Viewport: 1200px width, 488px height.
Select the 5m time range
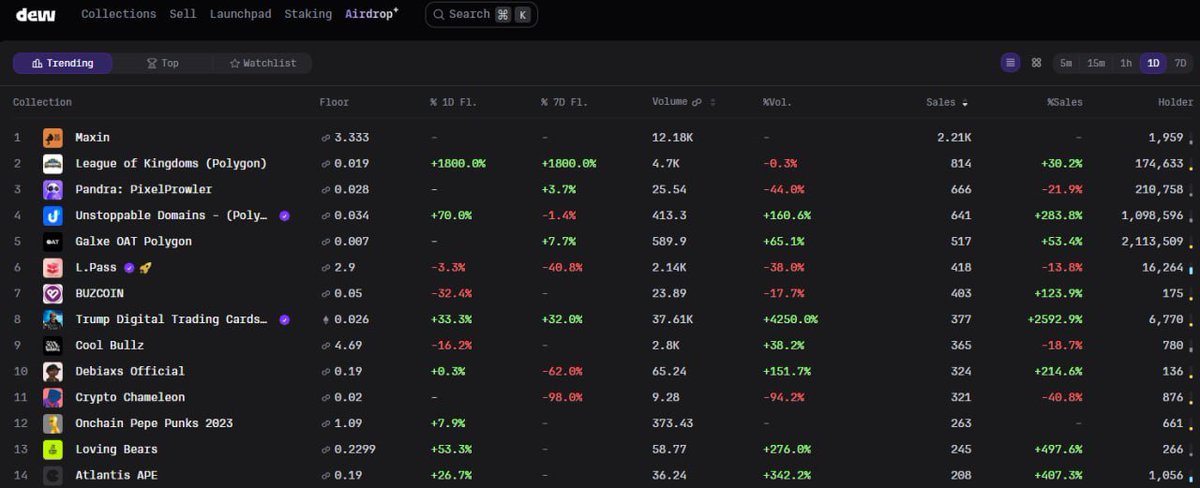[x=1066, y=63]
